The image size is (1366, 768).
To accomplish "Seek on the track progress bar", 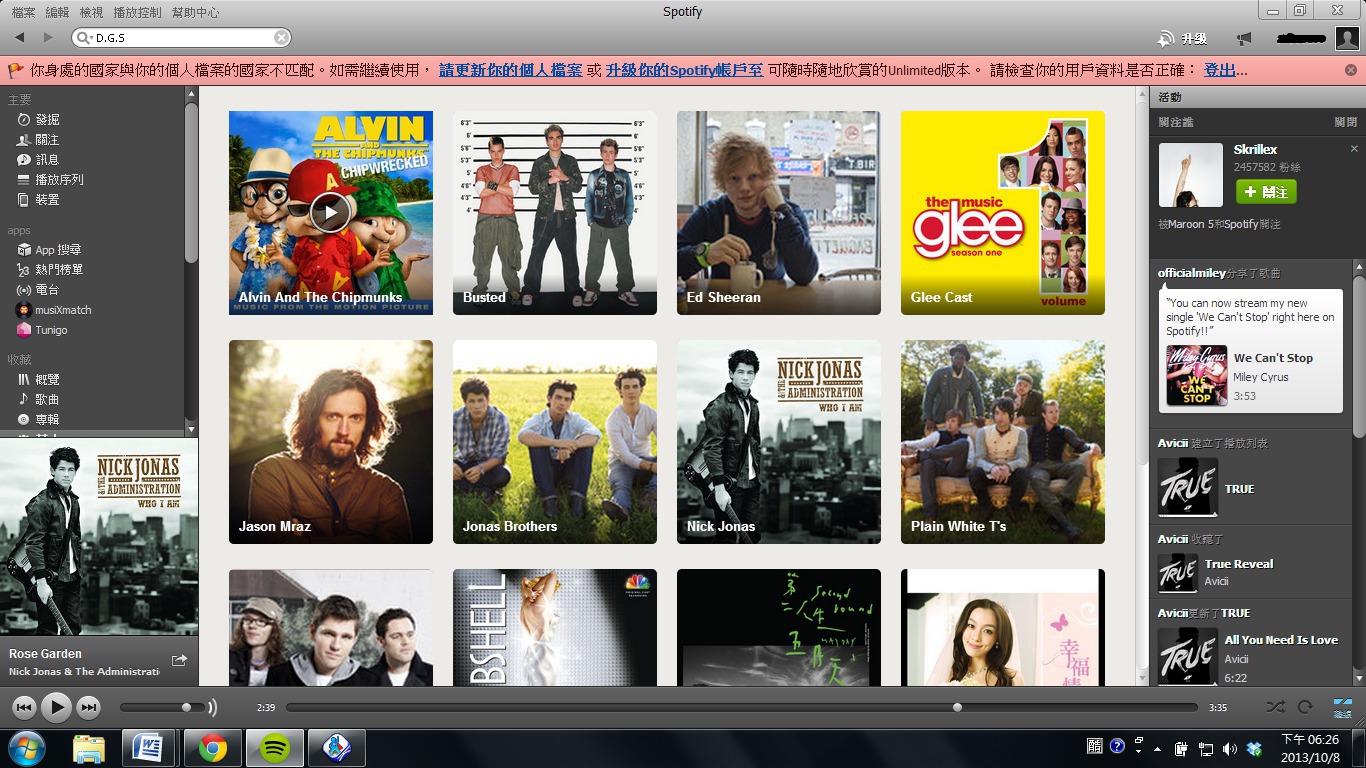I will tap(741, 708).
